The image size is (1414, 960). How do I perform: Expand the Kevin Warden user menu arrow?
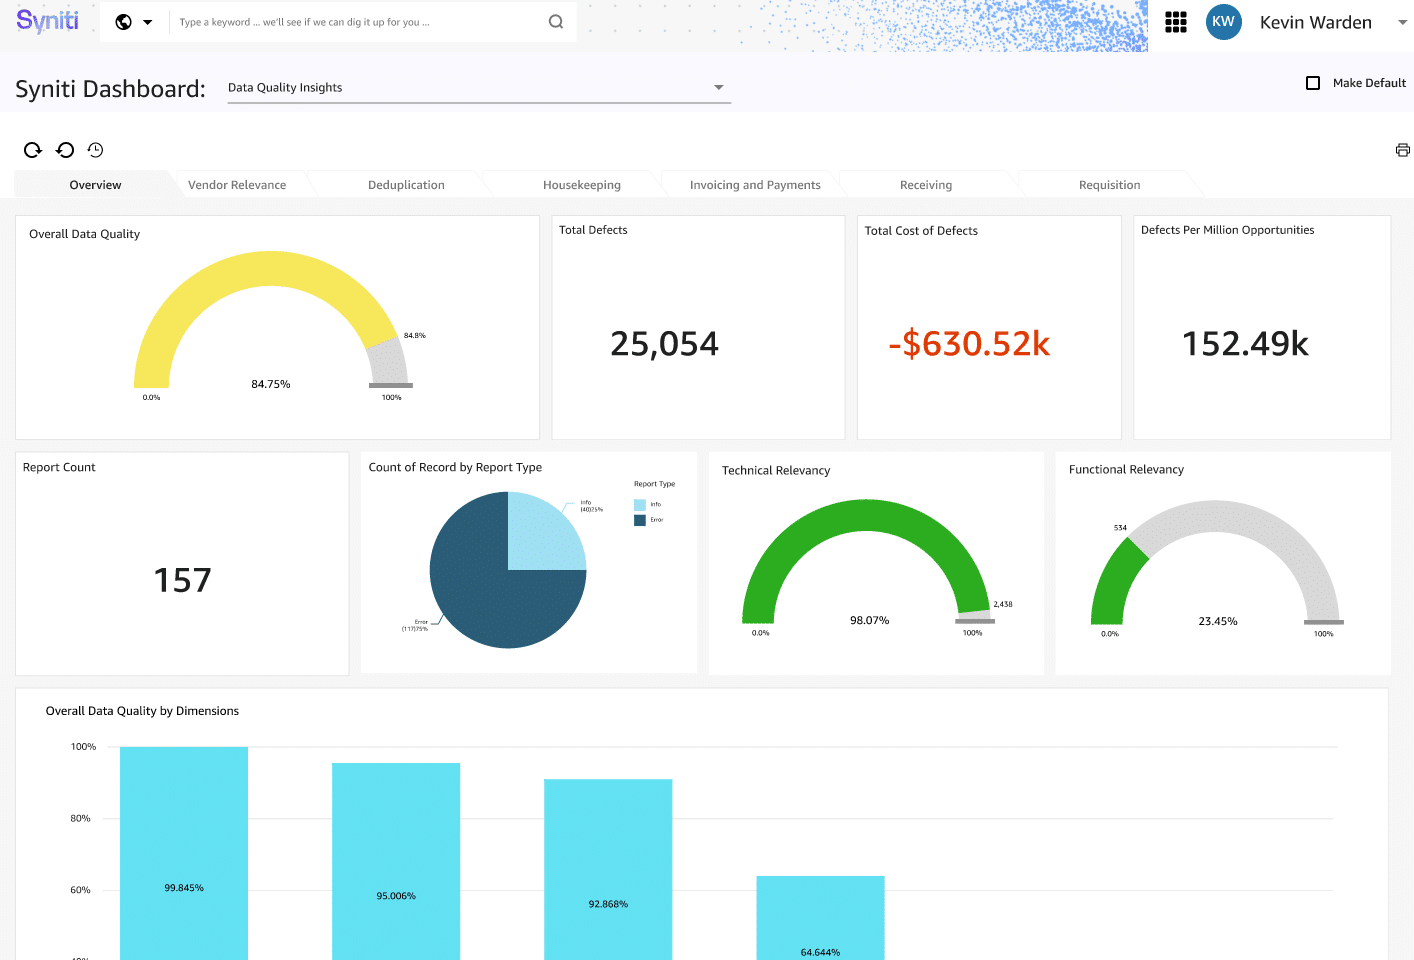1402,22
